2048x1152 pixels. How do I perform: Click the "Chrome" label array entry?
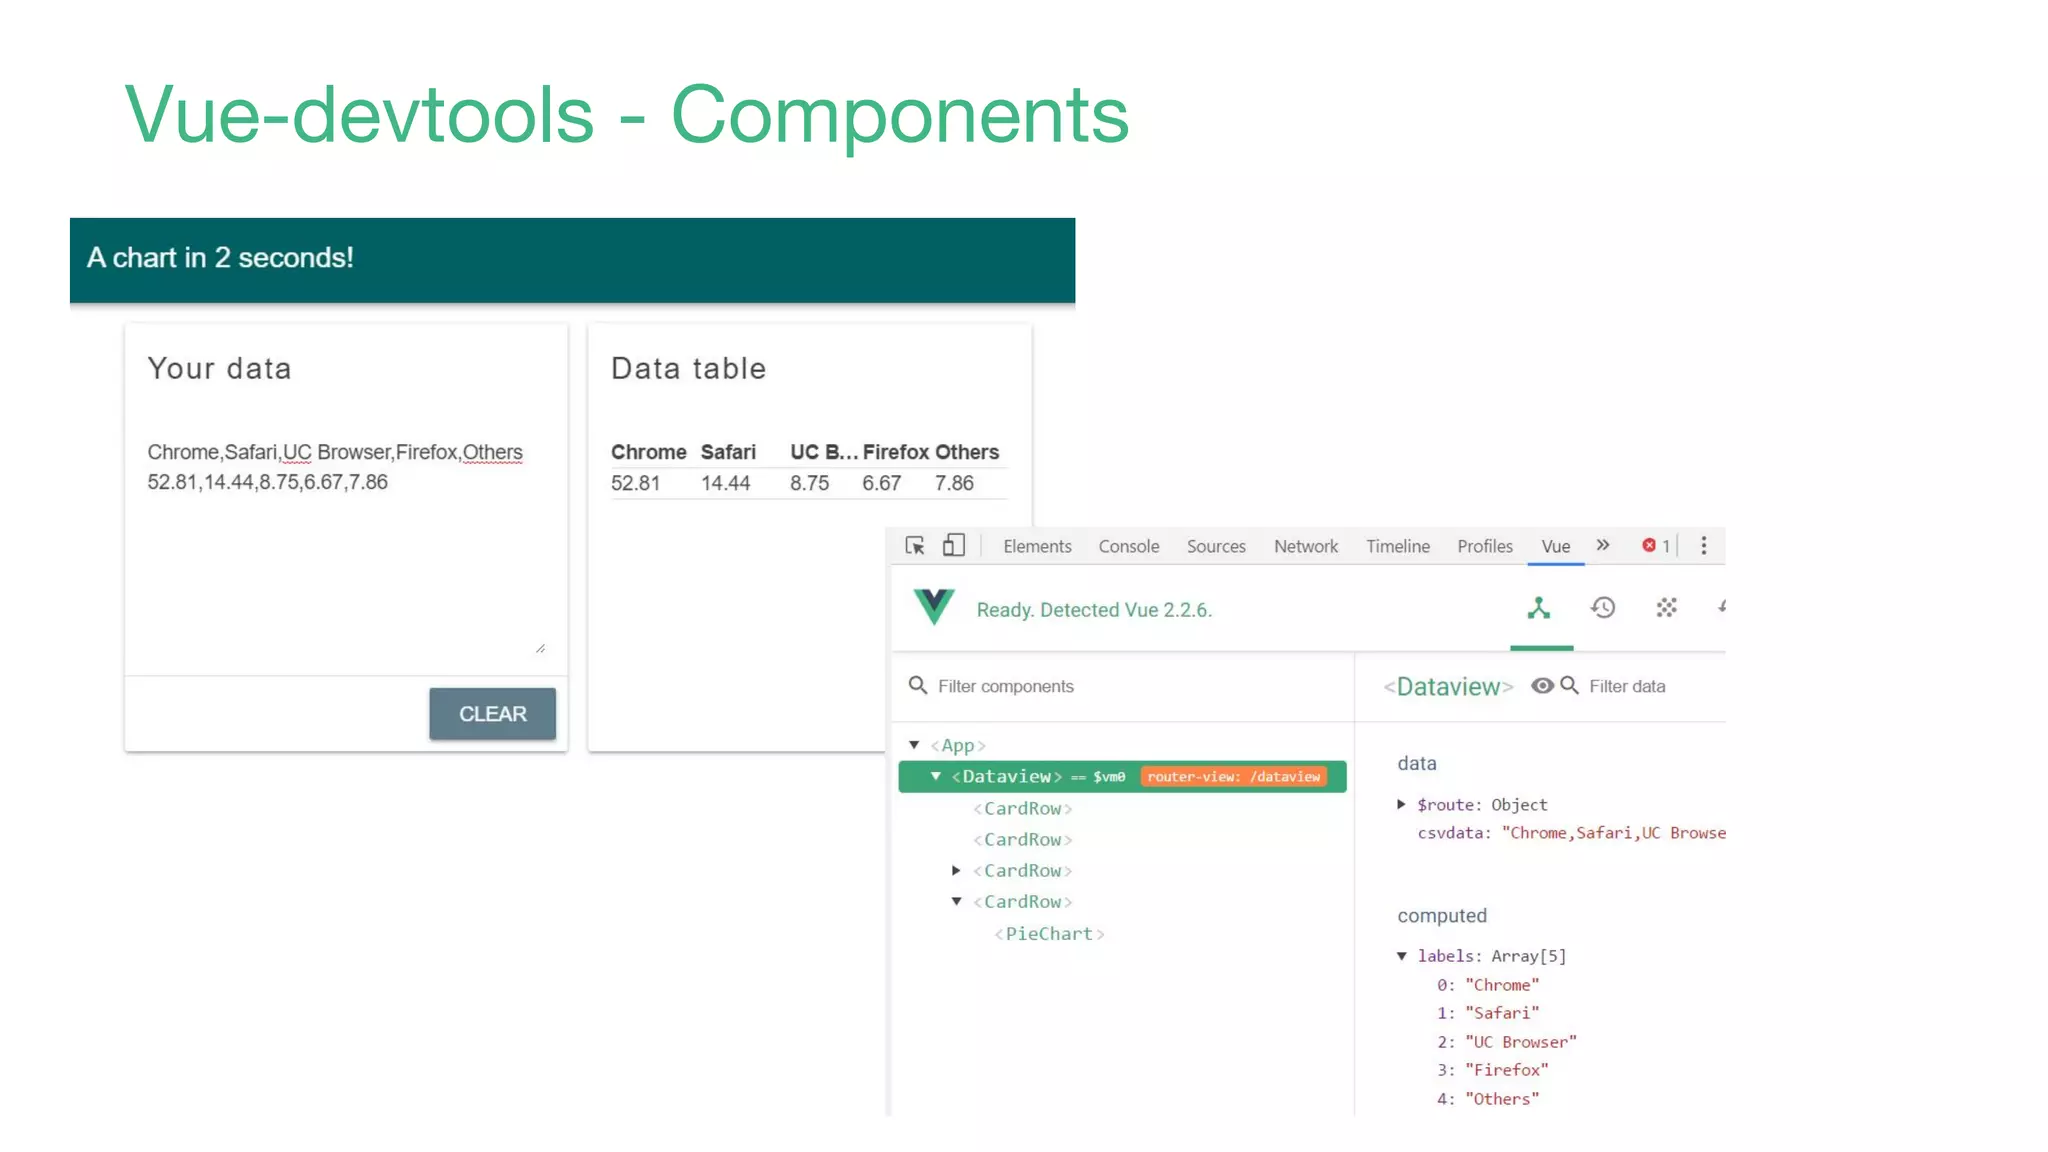(1502, 985)
